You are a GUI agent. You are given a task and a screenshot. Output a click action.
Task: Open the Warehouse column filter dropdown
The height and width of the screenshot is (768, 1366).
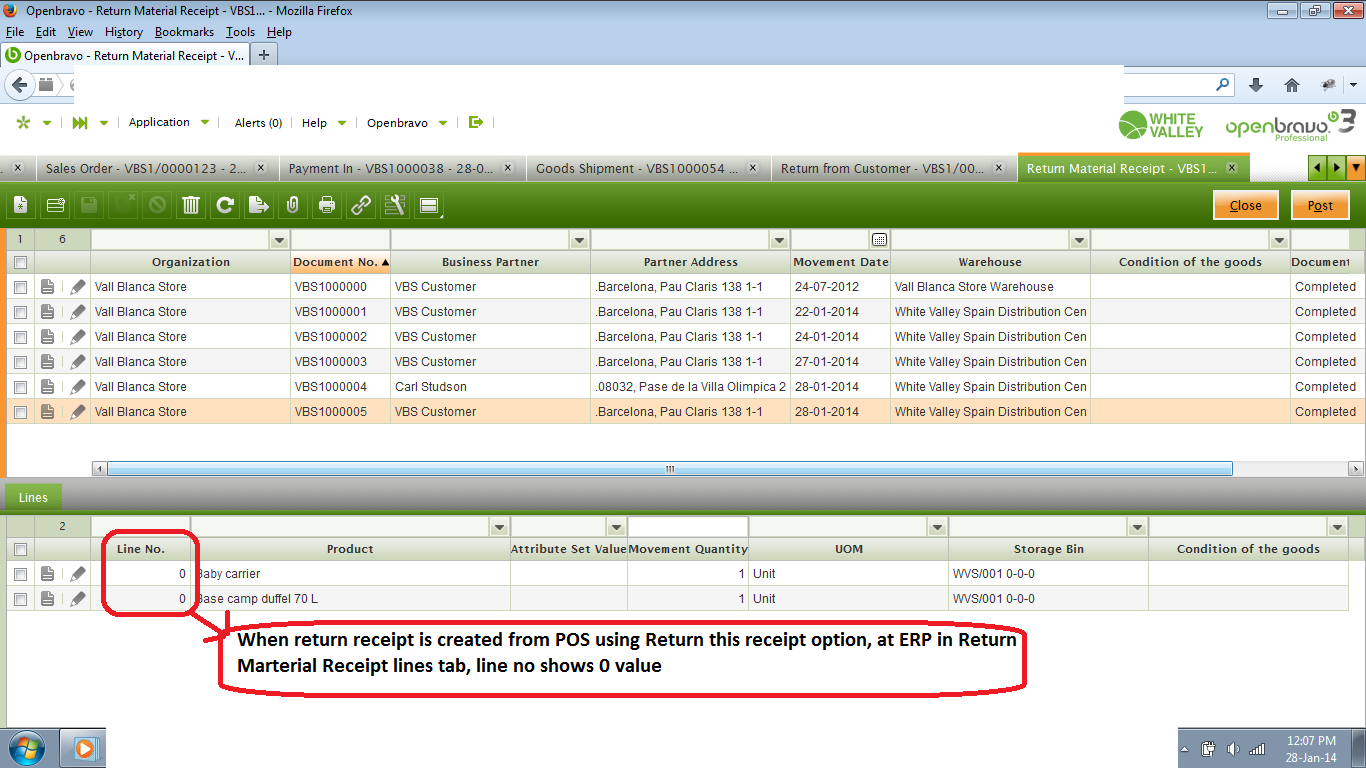click(x=1078, y=240)
